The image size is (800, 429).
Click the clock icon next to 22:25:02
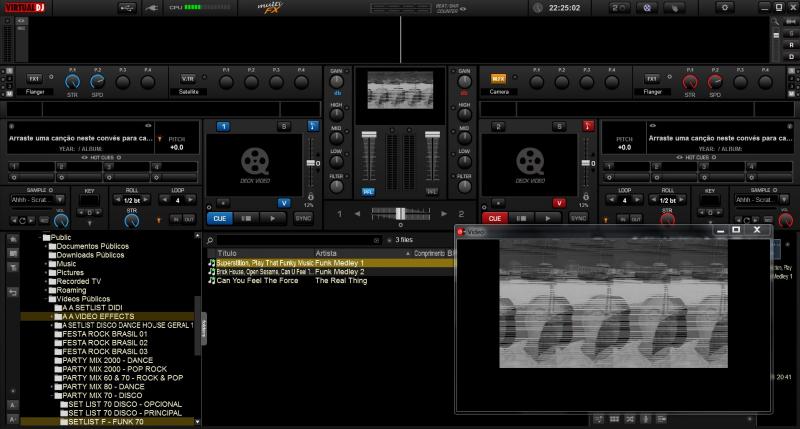pyautogui.click(x=537, y=8)
